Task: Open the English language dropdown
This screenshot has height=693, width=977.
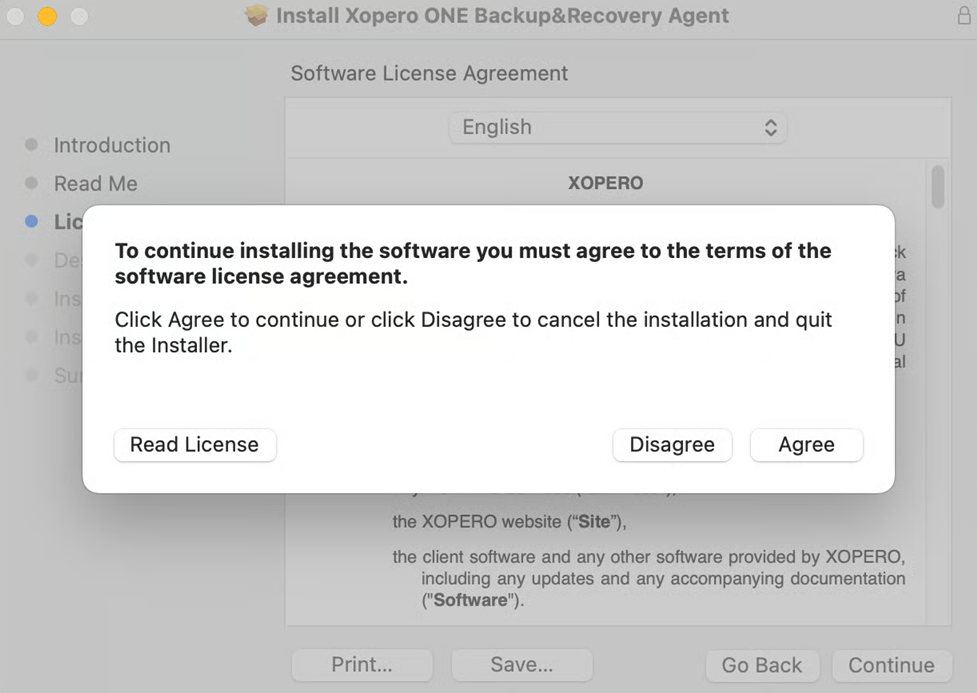Action: click(x=617, y=127)
